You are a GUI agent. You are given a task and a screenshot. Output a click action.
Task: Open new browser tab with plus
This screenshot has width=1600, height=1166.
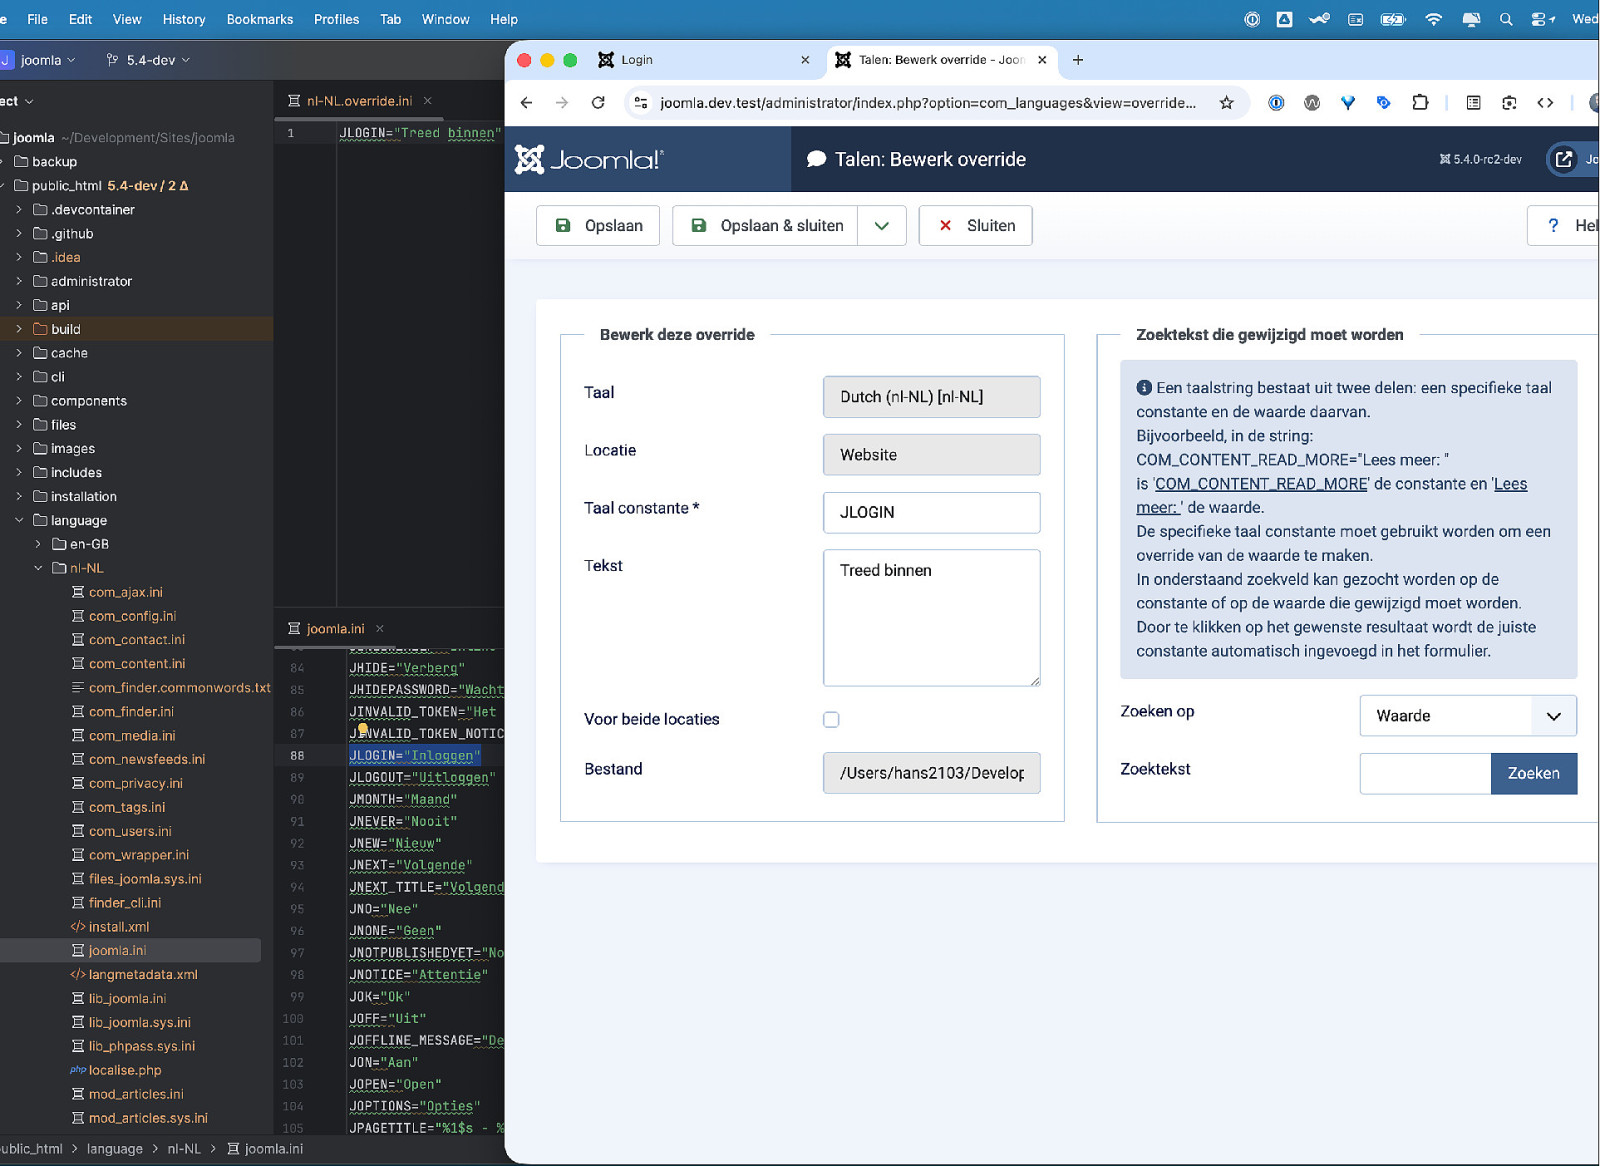(1077, 60)
